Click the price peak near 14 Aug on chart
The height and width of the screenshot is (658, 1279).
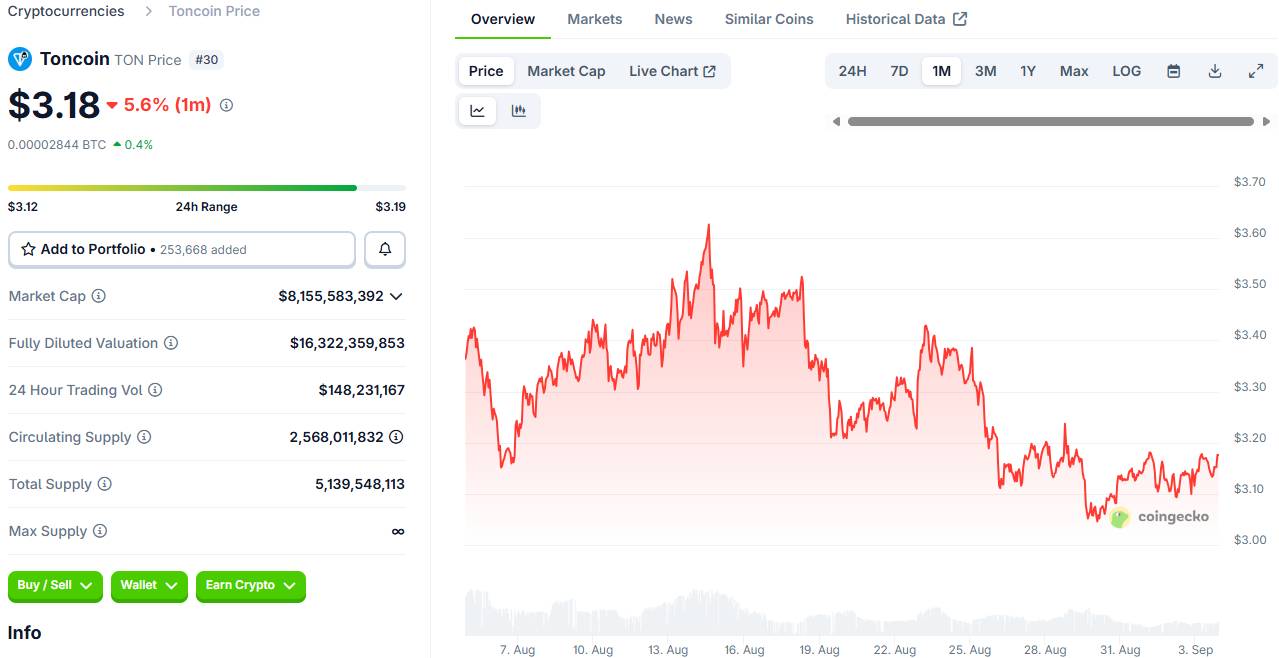pyautogui.click(x=708, y=226)
